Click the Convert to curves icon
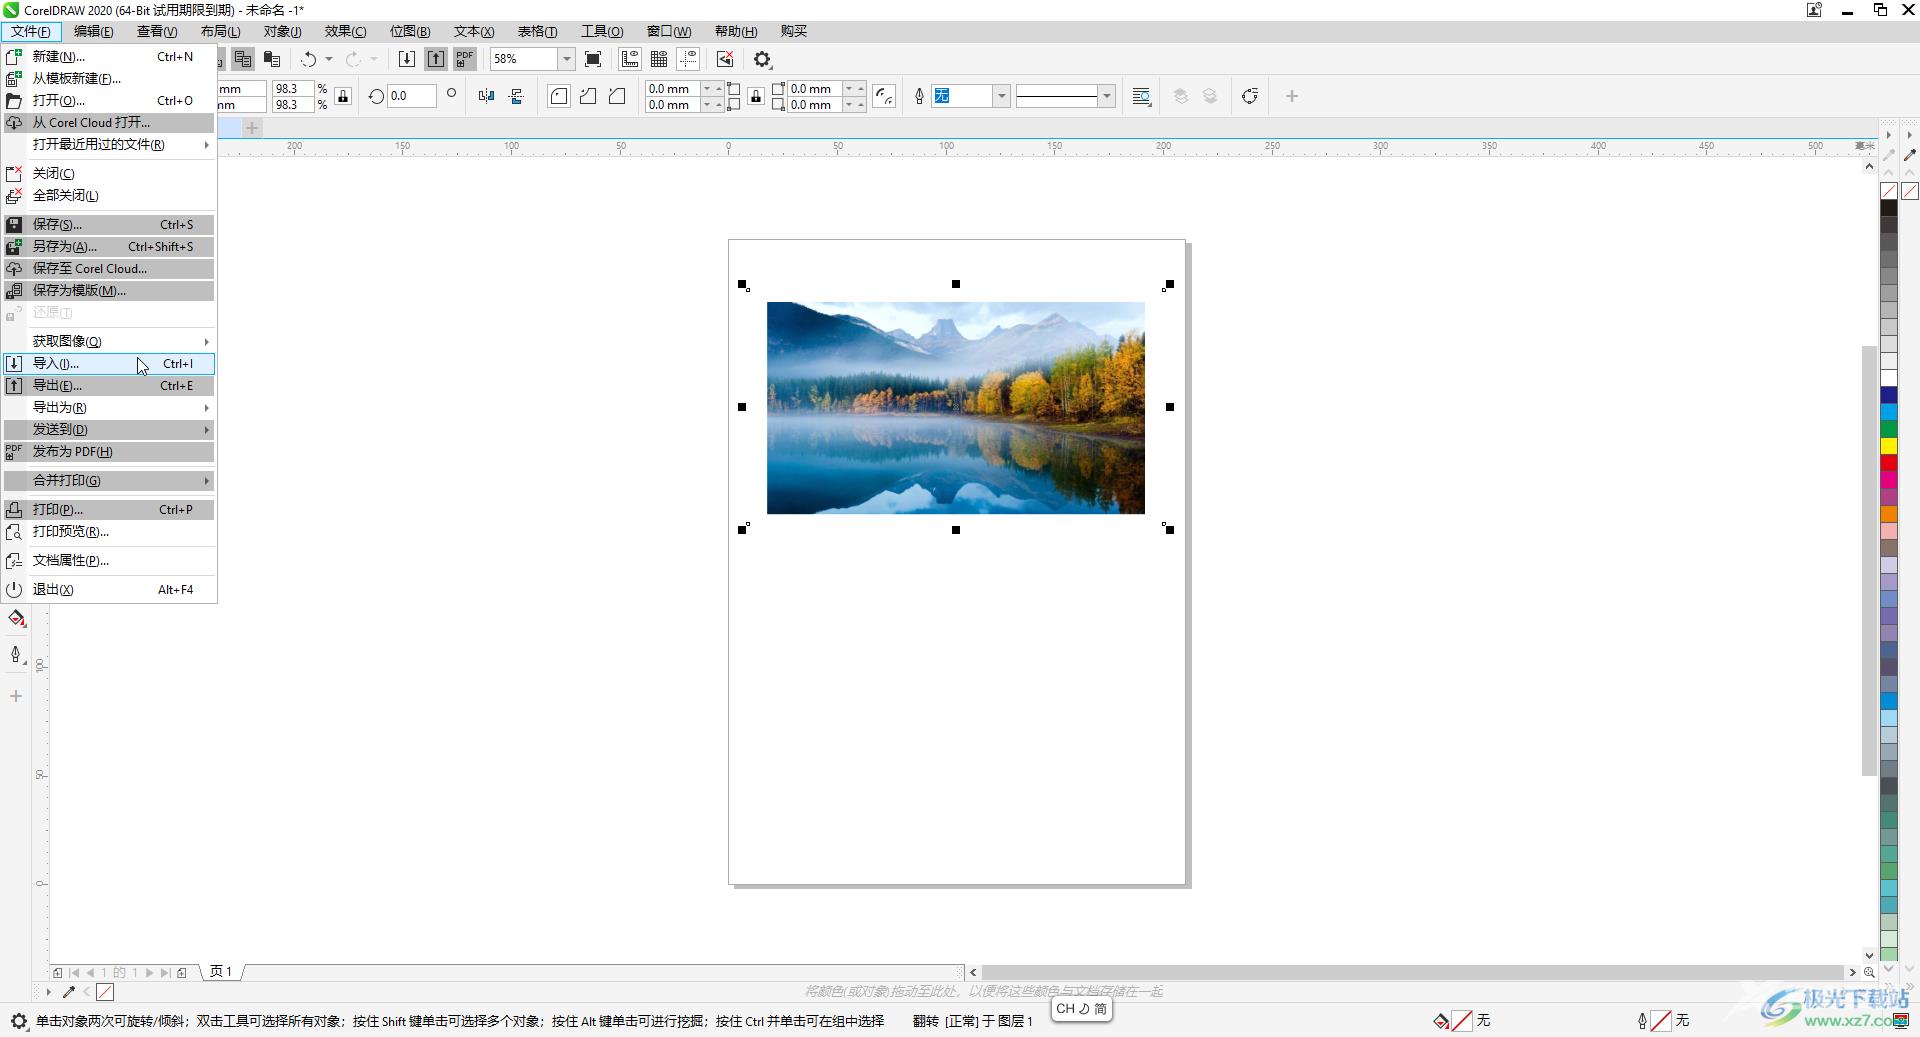Screen dimensions: 1920x1037 pyautogui.click(x=1249, y=96)
